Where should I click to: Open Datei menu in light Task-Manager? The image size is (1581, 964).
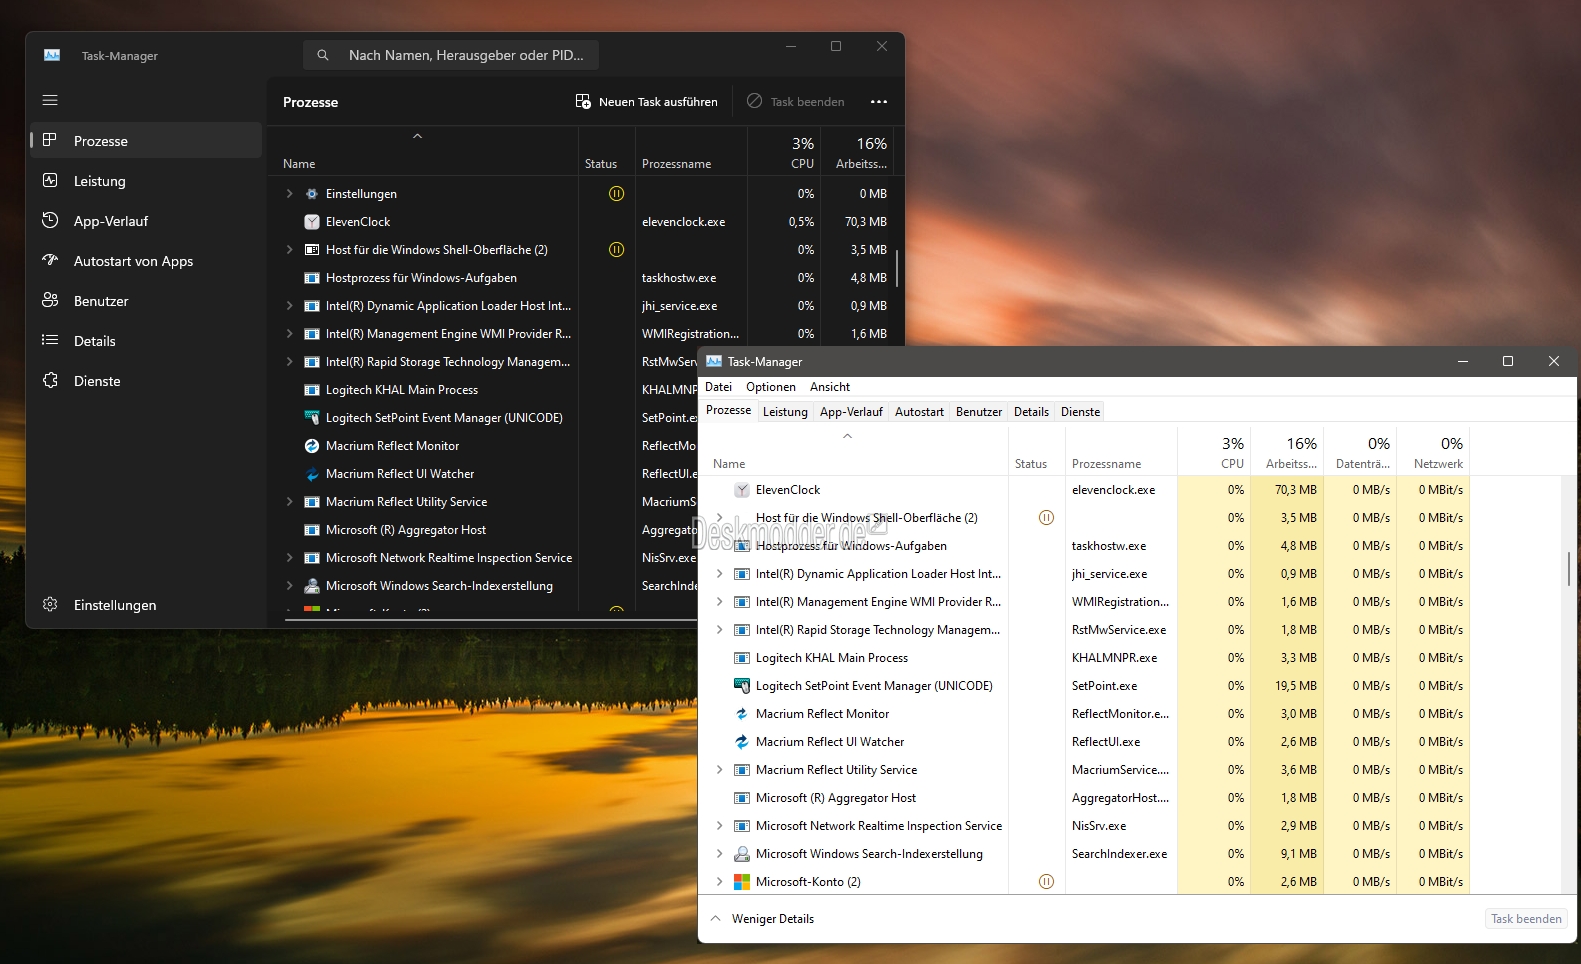718,387
